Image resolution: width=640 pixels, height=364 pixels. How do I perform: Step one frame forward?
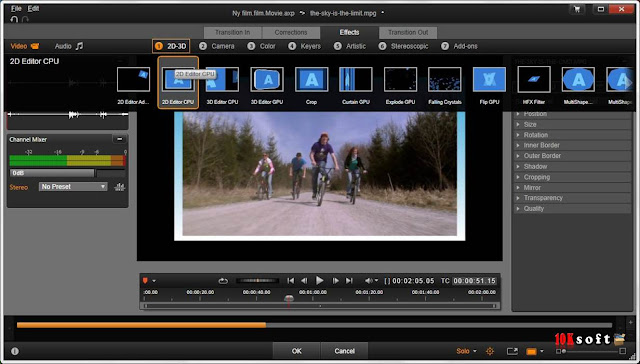(335, 281)
